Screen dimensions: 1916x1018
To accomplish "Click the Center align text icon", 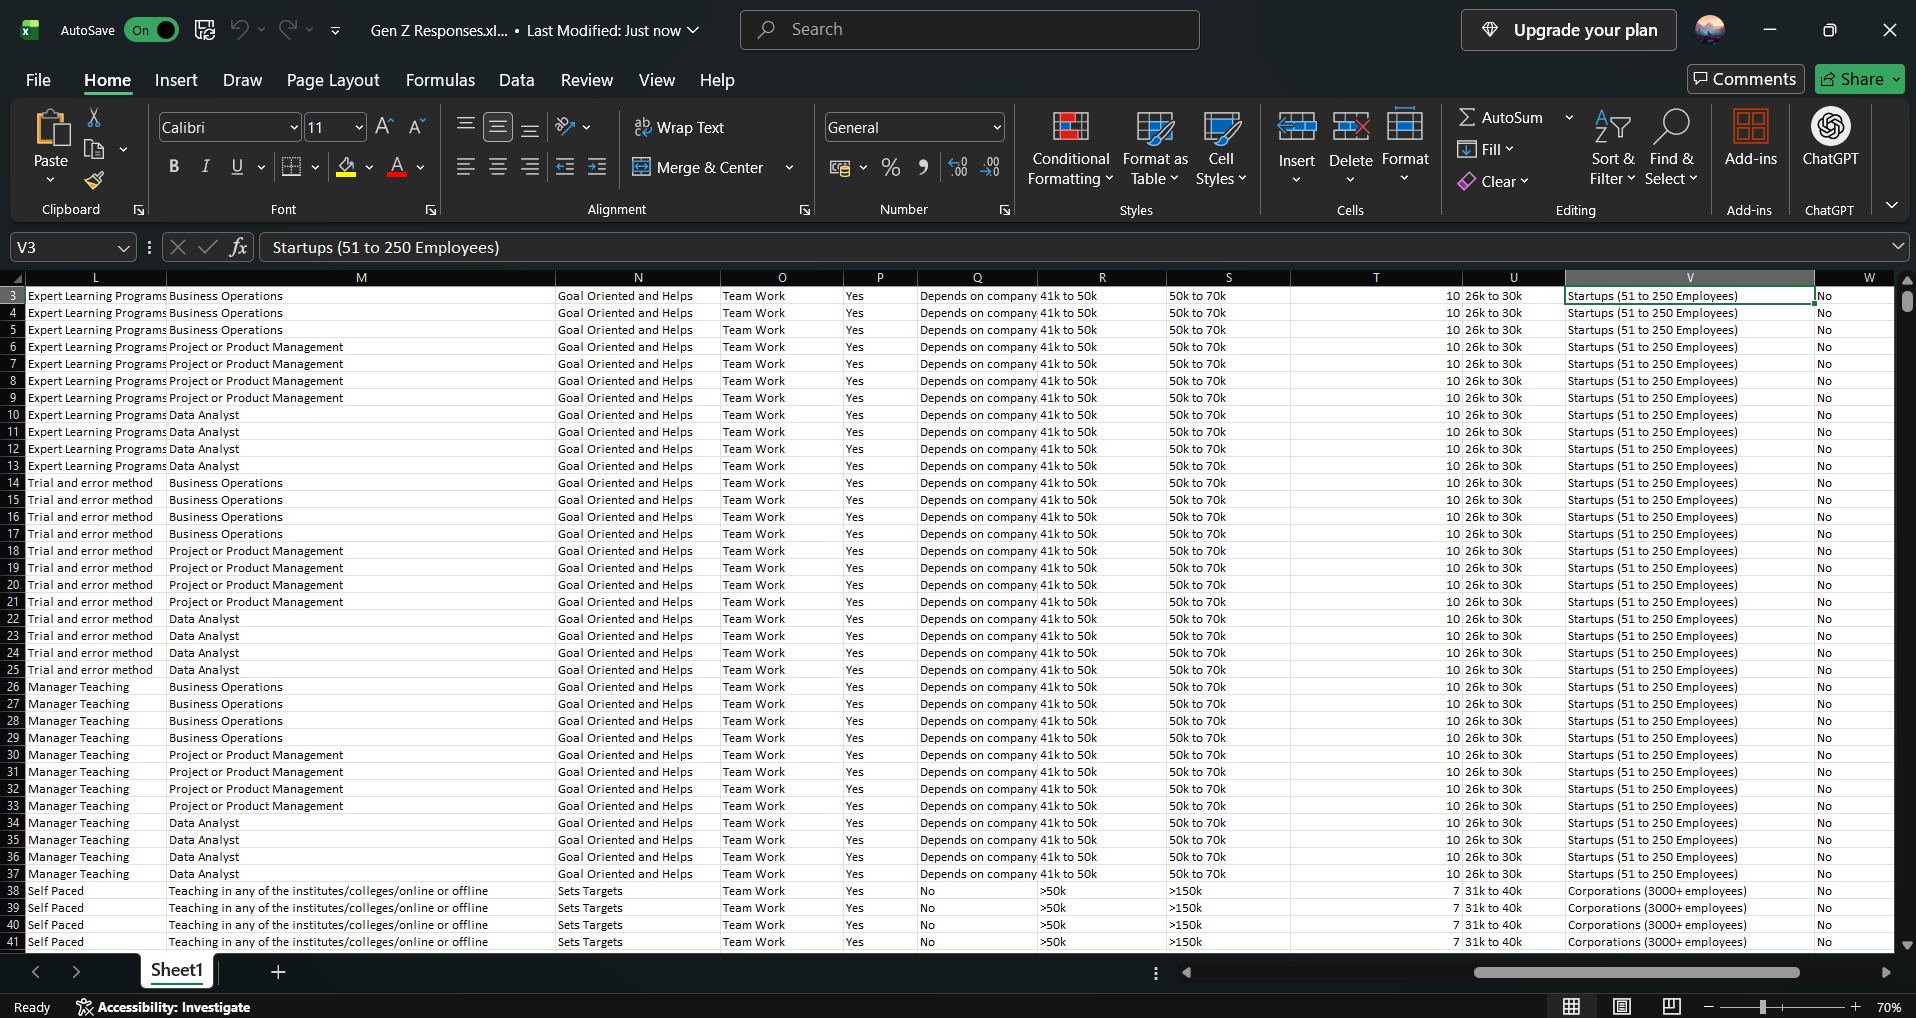I will point(498,167).
